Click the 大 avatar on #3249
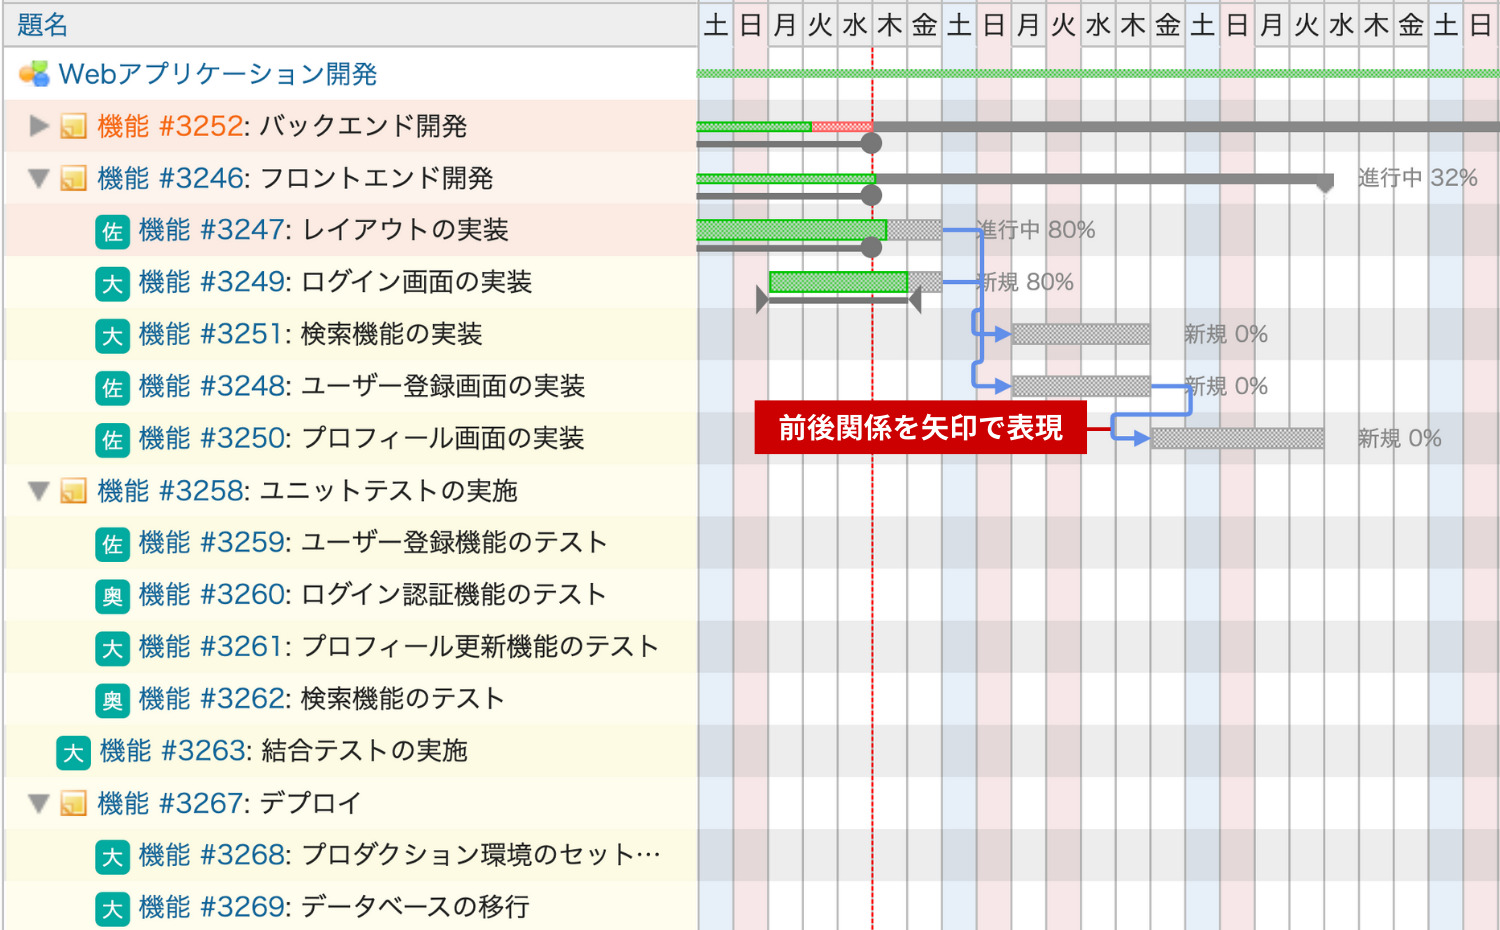Image resolution: width=1500 pixels, height=930 pixels. 112,283
